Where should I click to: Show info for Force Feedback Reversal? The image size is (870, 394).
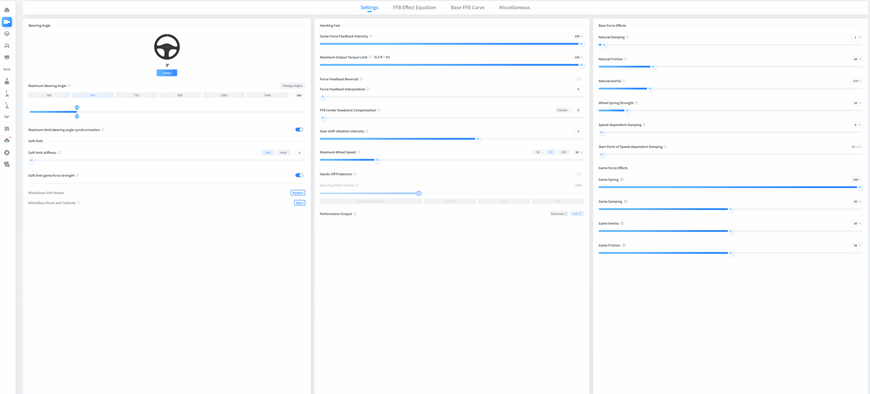[361, 79]
